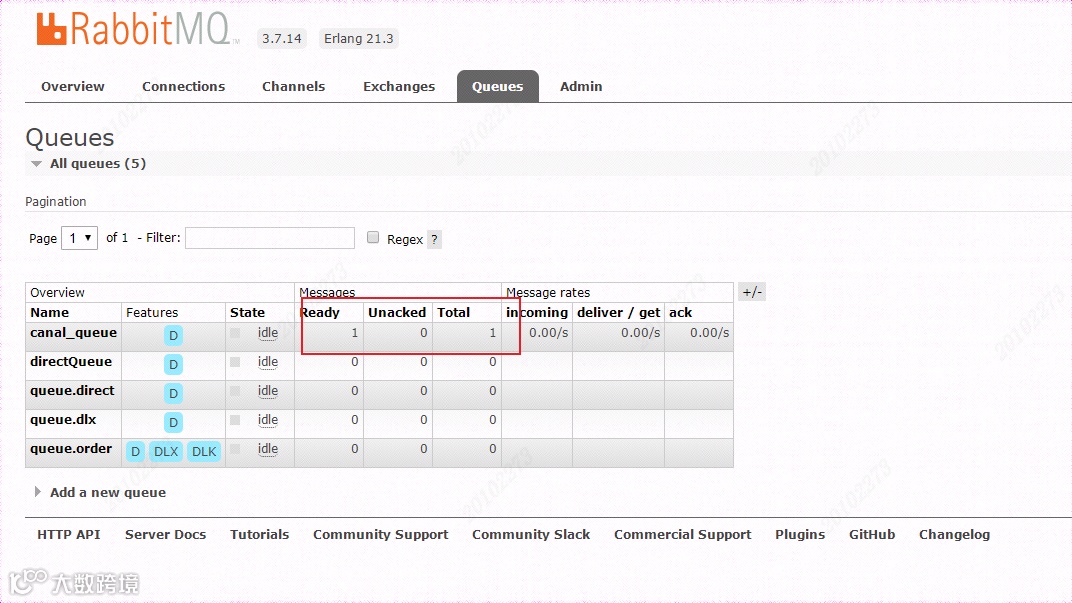1072x603 pixels.
Task: Focus the Filter text input field
Action: coord(270,238)
